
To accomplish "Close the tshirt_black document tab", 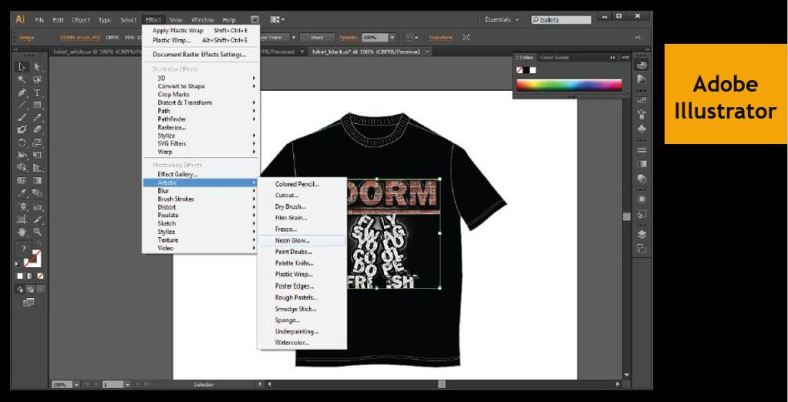I will click(427, 52).
